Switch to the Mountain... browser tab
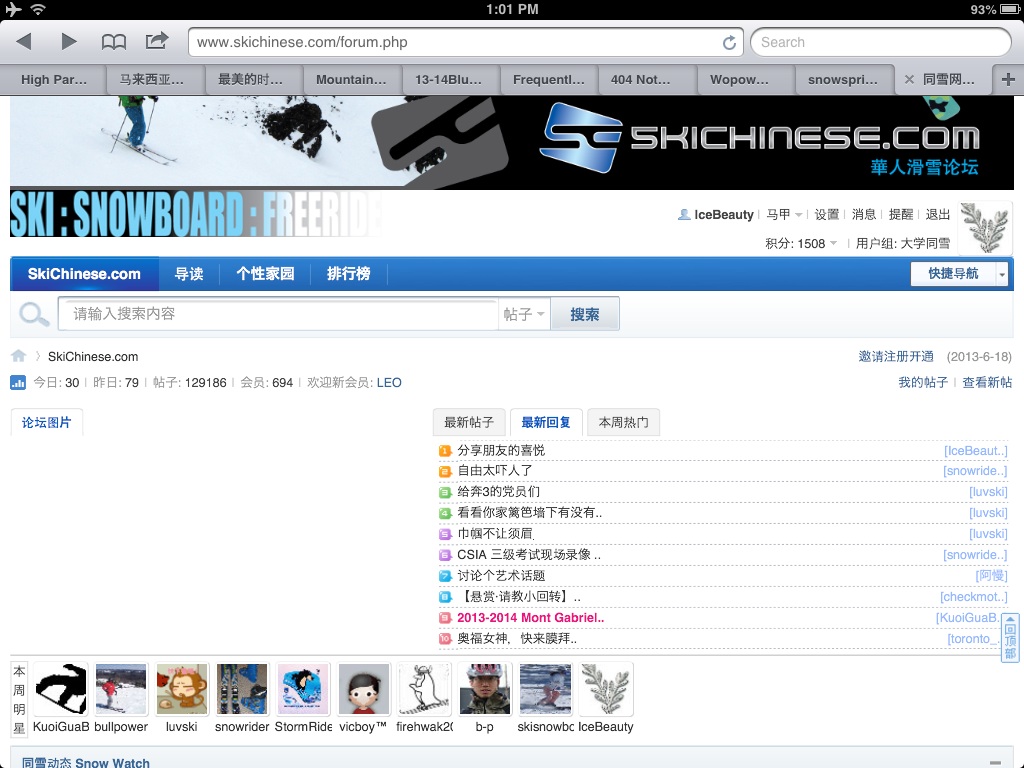The height and width of the screenshot is (768, 1024). [351, 80]
